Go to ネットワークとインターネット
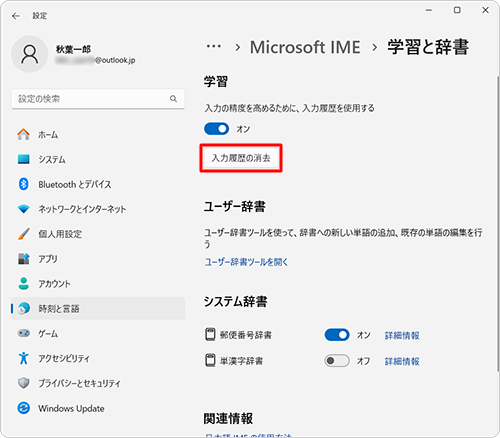 pyautogui.click(x=98, y=209)
